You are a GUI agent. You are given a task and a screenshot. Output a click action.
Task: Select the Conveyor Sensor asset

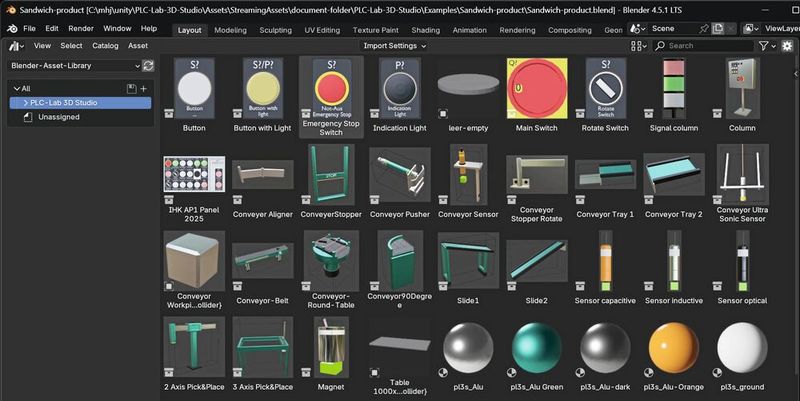tap(468, 182)
